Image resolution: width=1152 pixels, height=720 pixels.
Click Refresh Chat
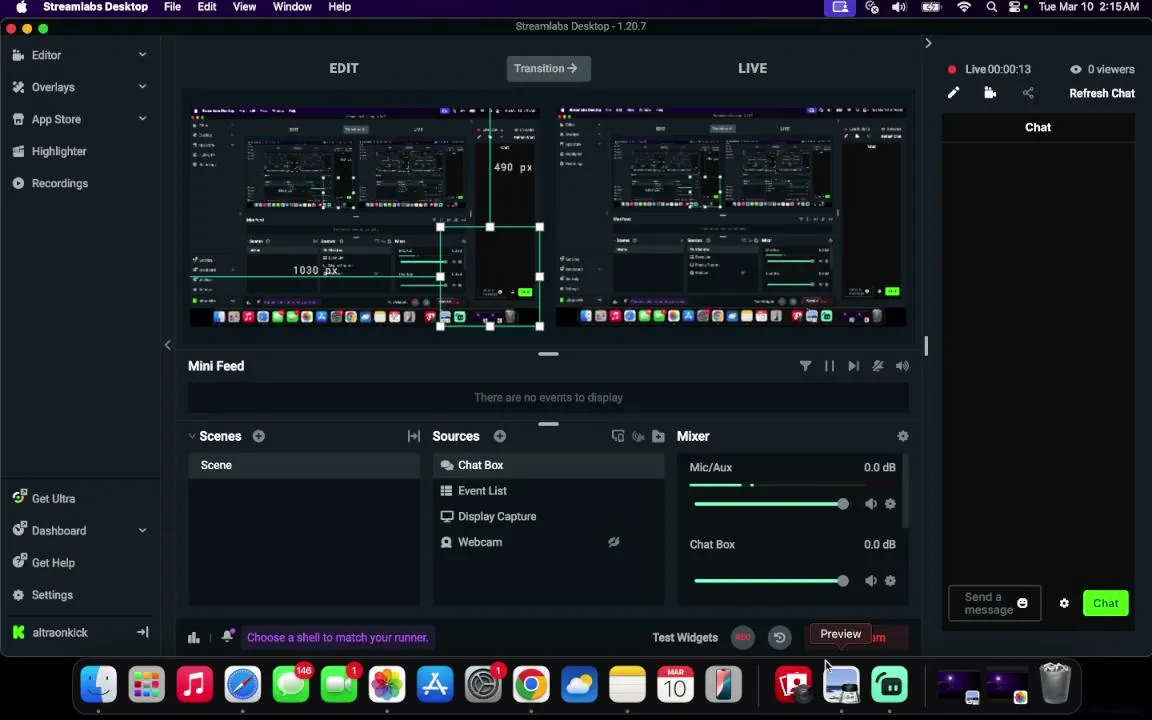(1102, 93)
